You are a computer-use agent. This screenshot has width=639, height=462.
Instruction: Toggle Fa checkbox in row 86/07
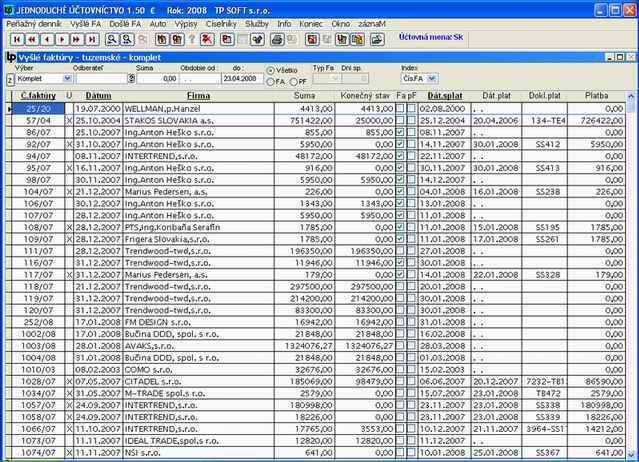coord(400,132)
